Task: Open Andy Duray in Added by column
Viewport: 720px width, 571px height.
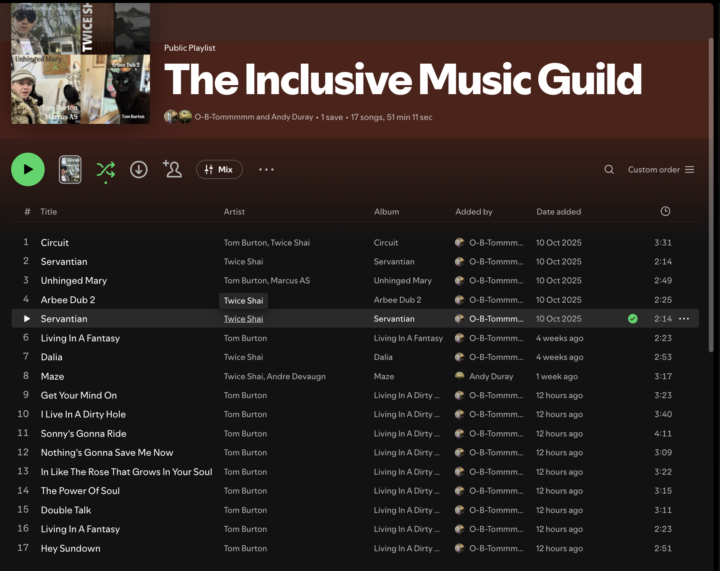Action: 491,376
